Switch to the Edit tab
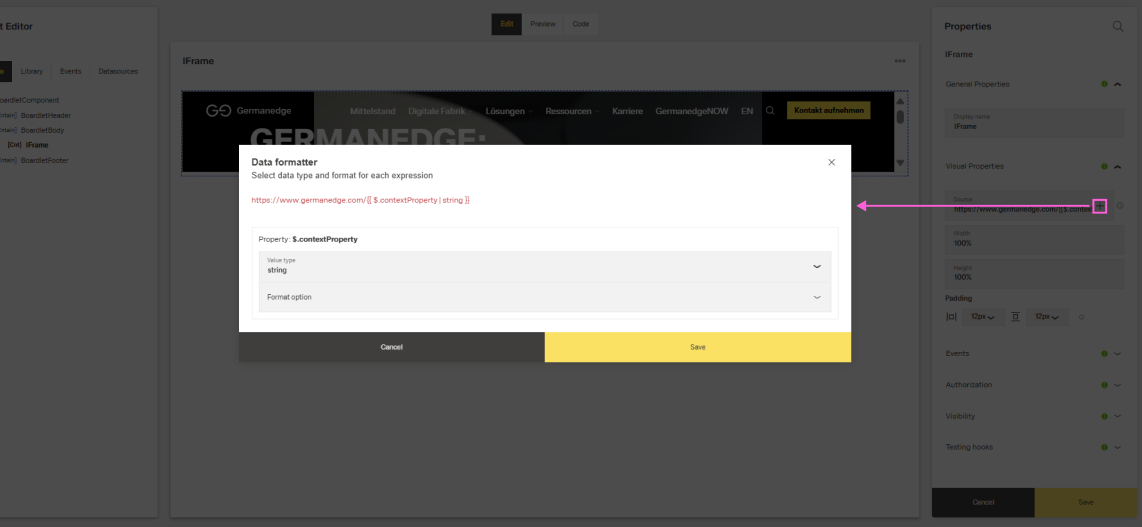 507,24
